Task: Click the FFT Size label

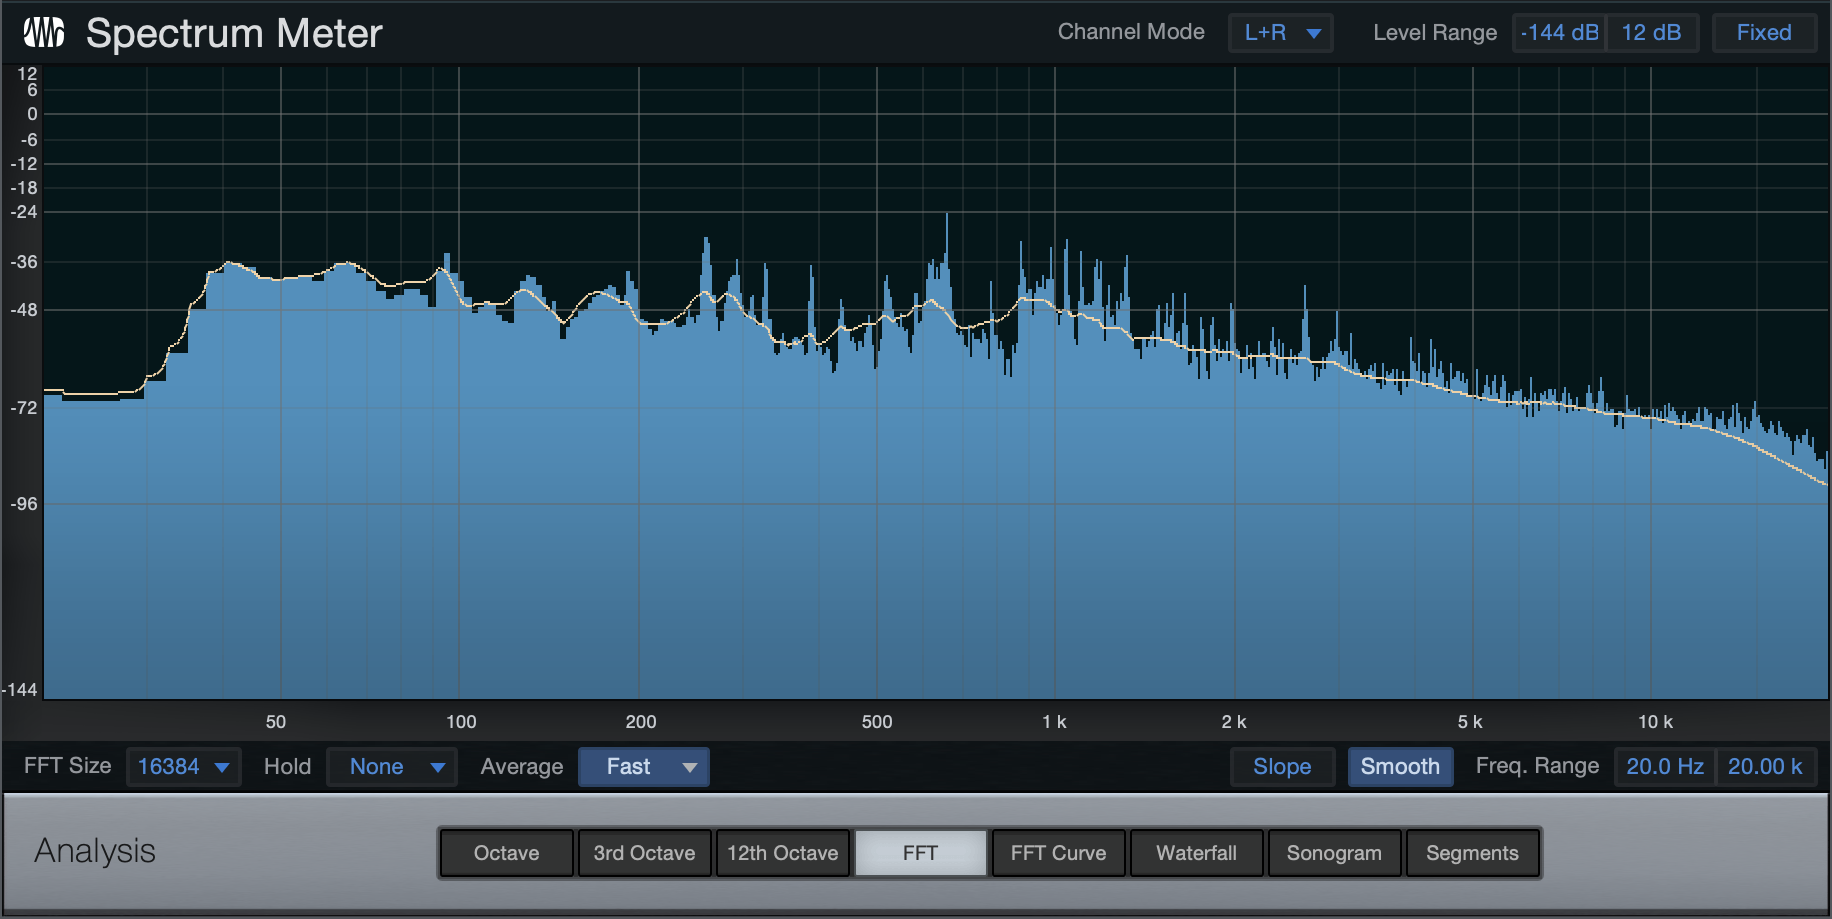Action: point(67,766)
